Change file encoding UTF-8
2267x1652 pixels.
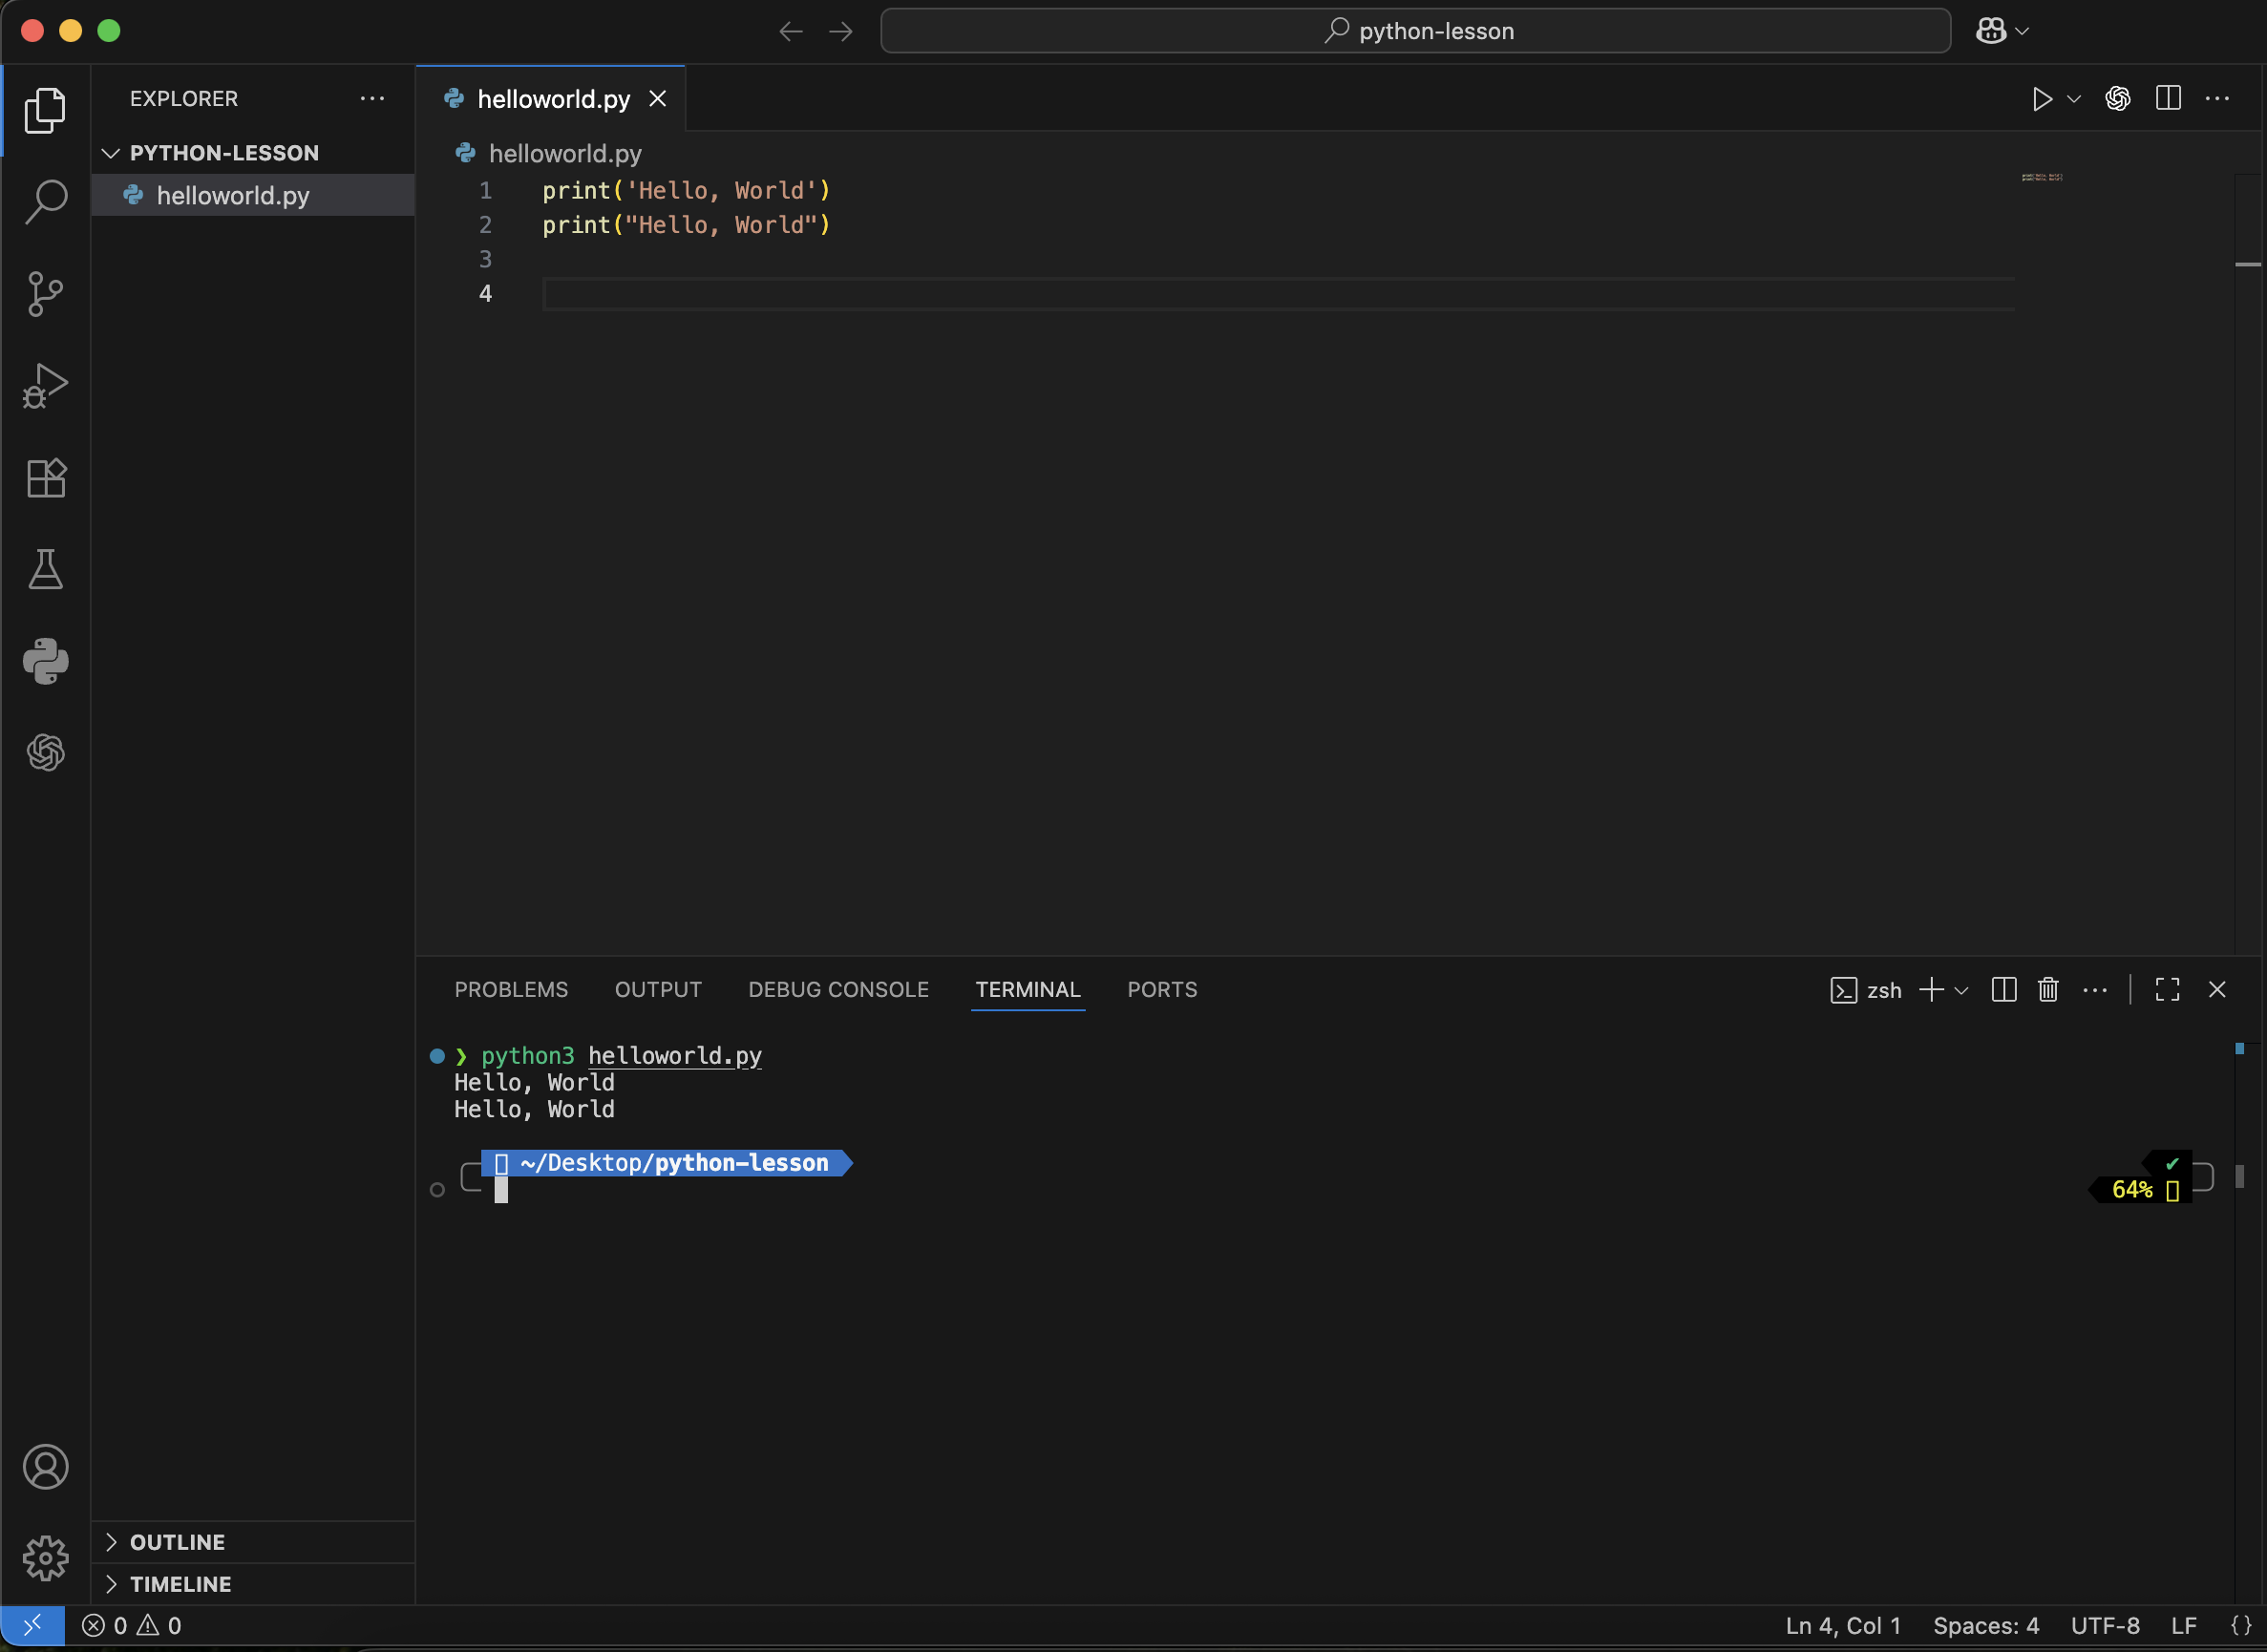[2105, 1625]
